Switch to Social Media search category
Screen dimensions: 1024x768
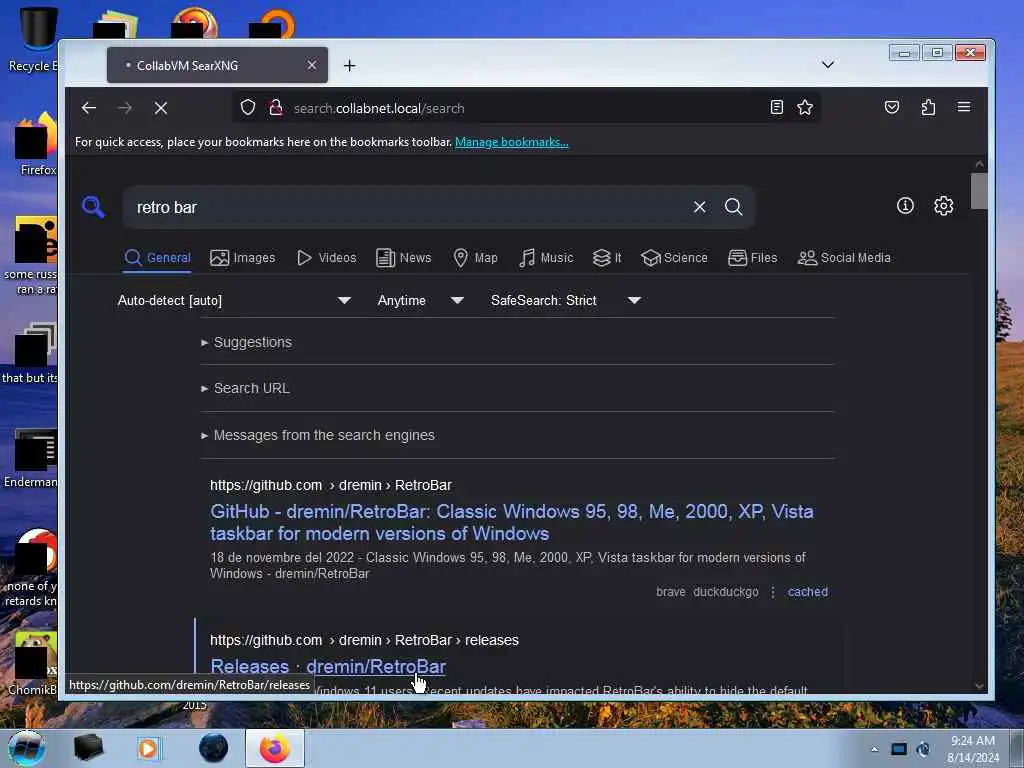[844, 257]
